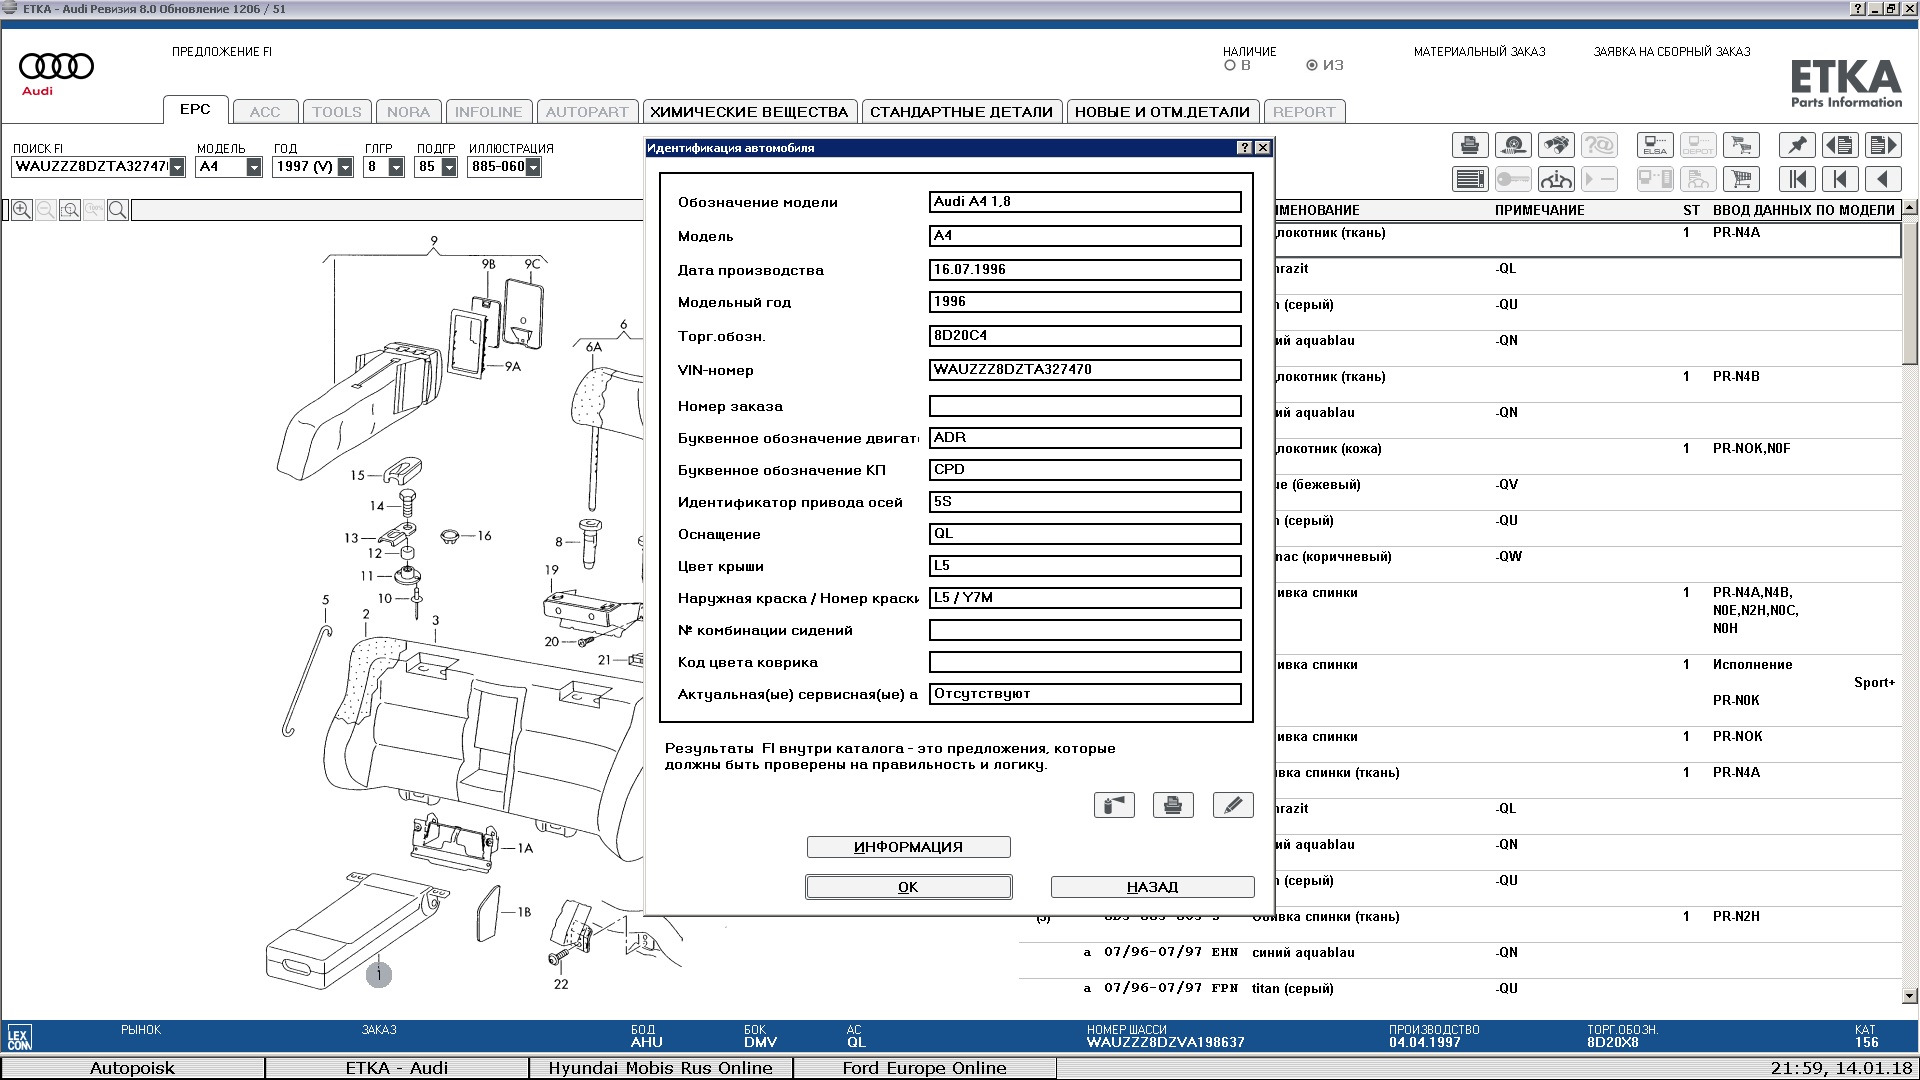
Task: Click part number 1 in the illustration
Action: tap(379, 974)
